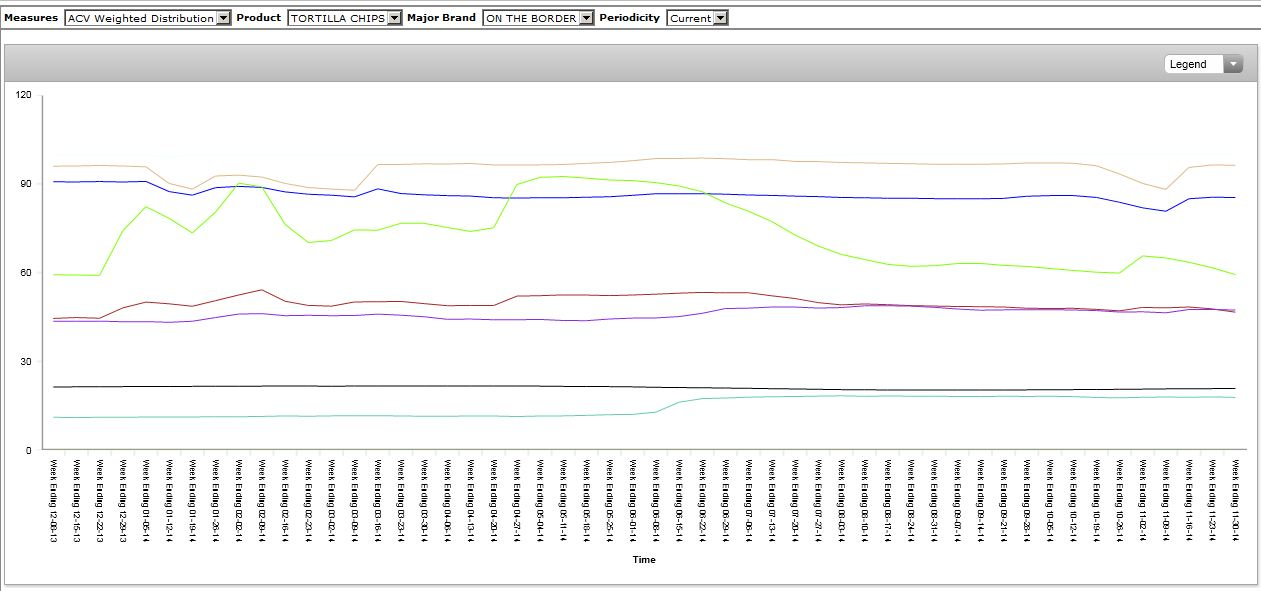Click the Week Ending 11-30-14 axis label

point(1236,500)
